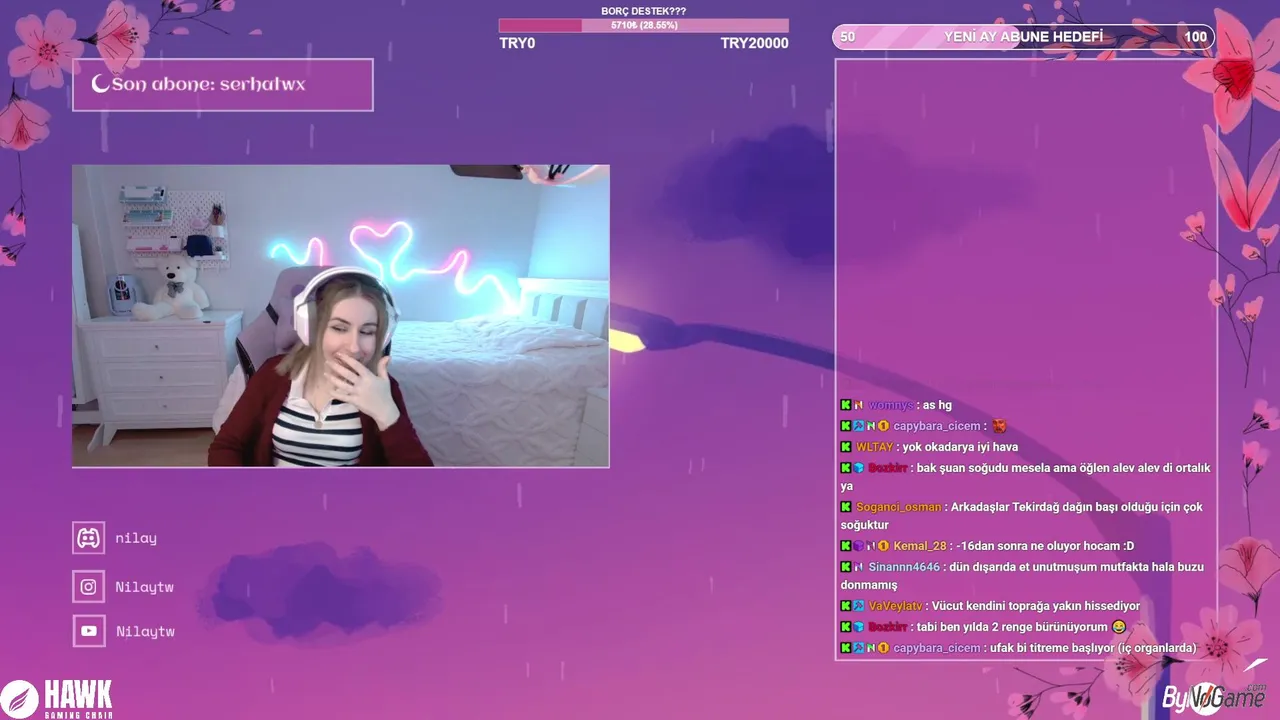The height and width of the screenshot is (720, 1280).
Task: Click the YouTube icon next to Nilaytw
Action: (x=89, y=631)
